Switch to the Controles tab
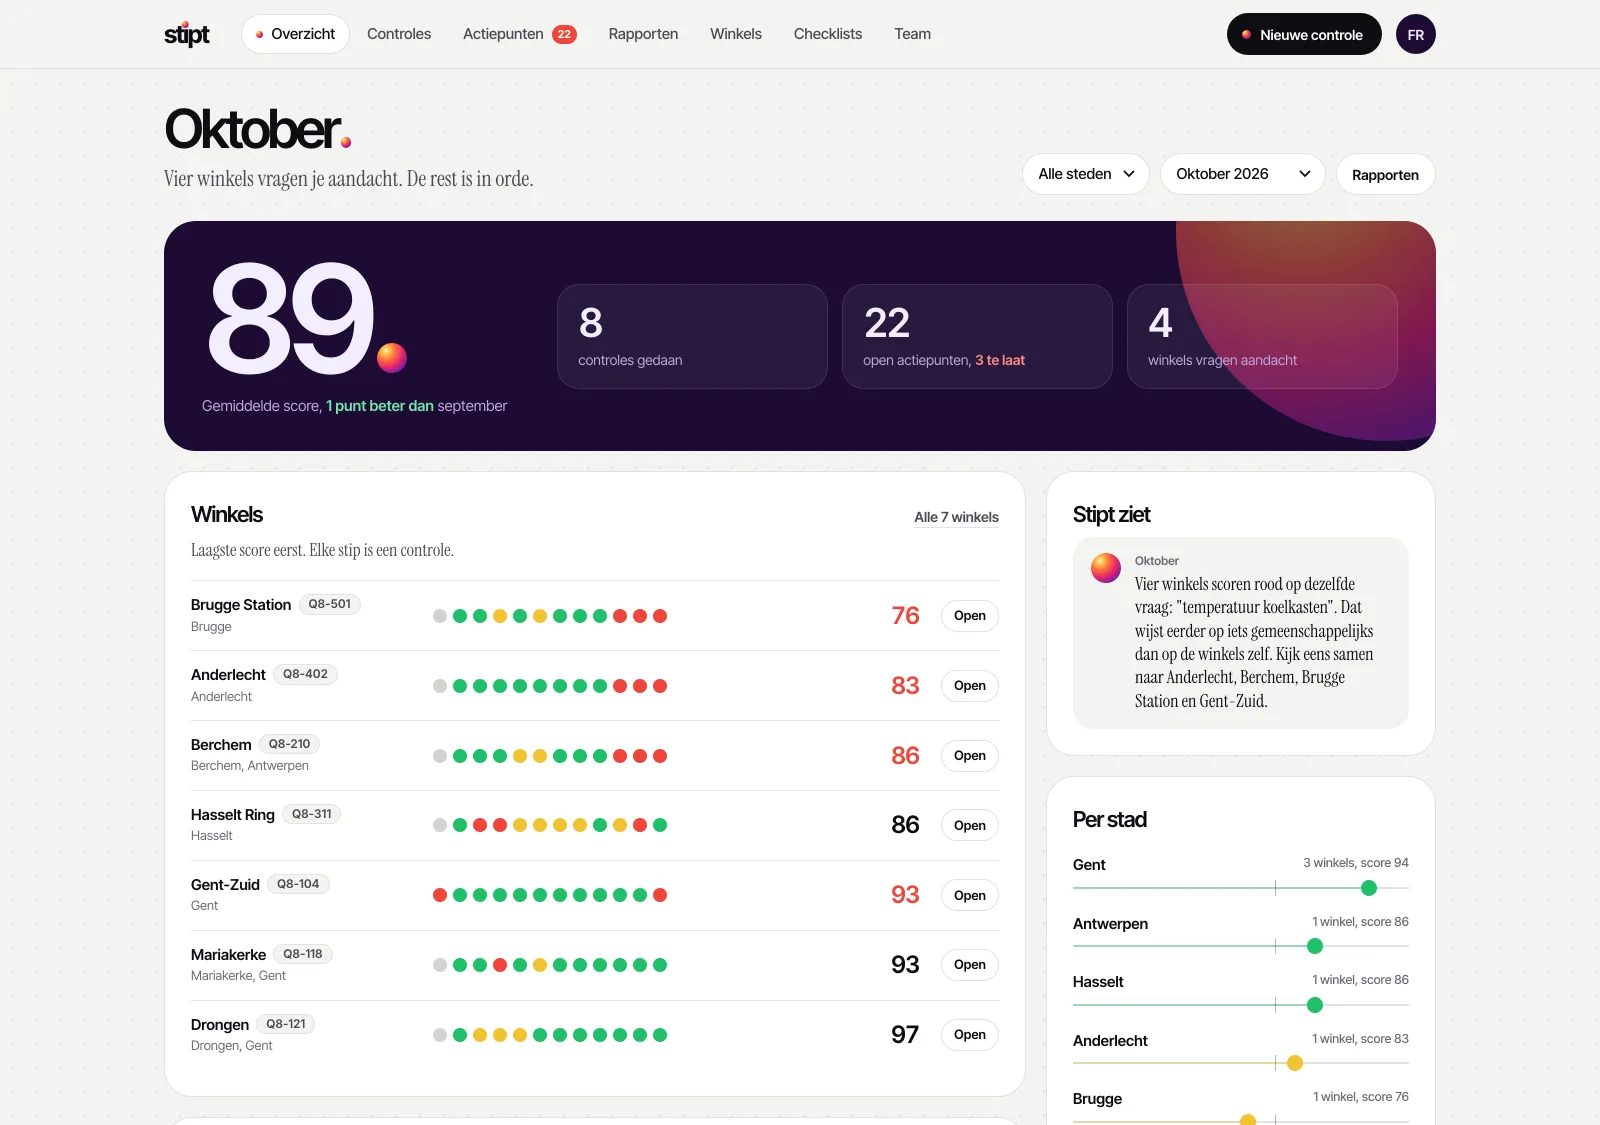 (x=399, y=34)
